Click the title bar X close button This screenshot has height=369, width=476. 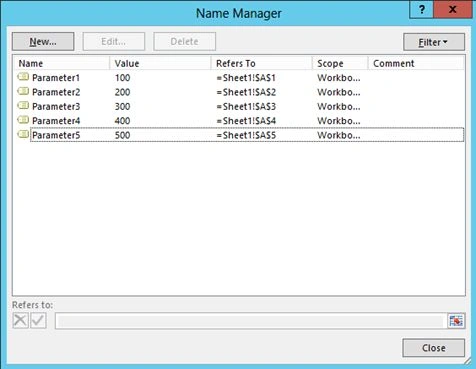[453, 9]
